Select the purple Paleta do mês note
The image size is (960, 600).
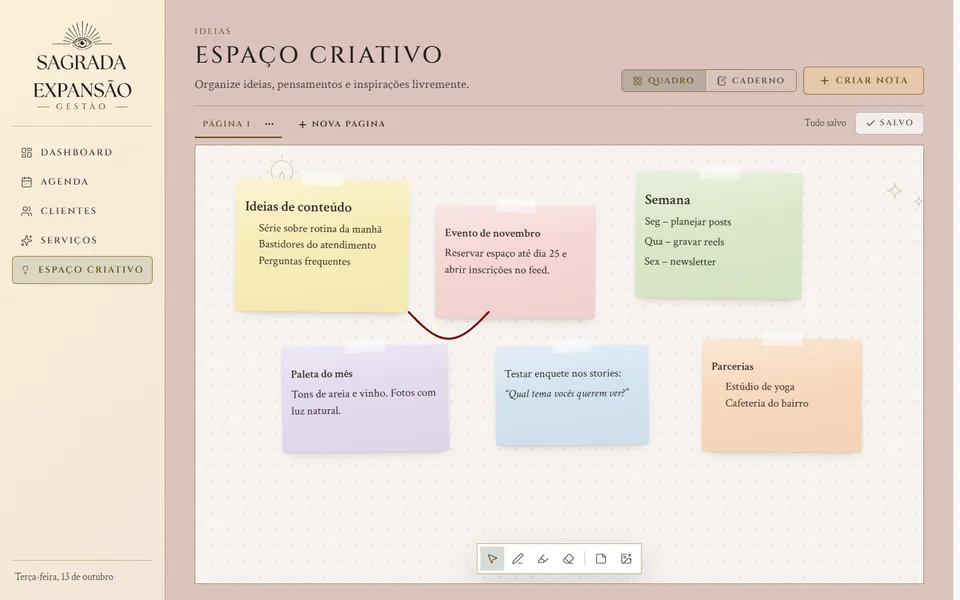(366, 399)
